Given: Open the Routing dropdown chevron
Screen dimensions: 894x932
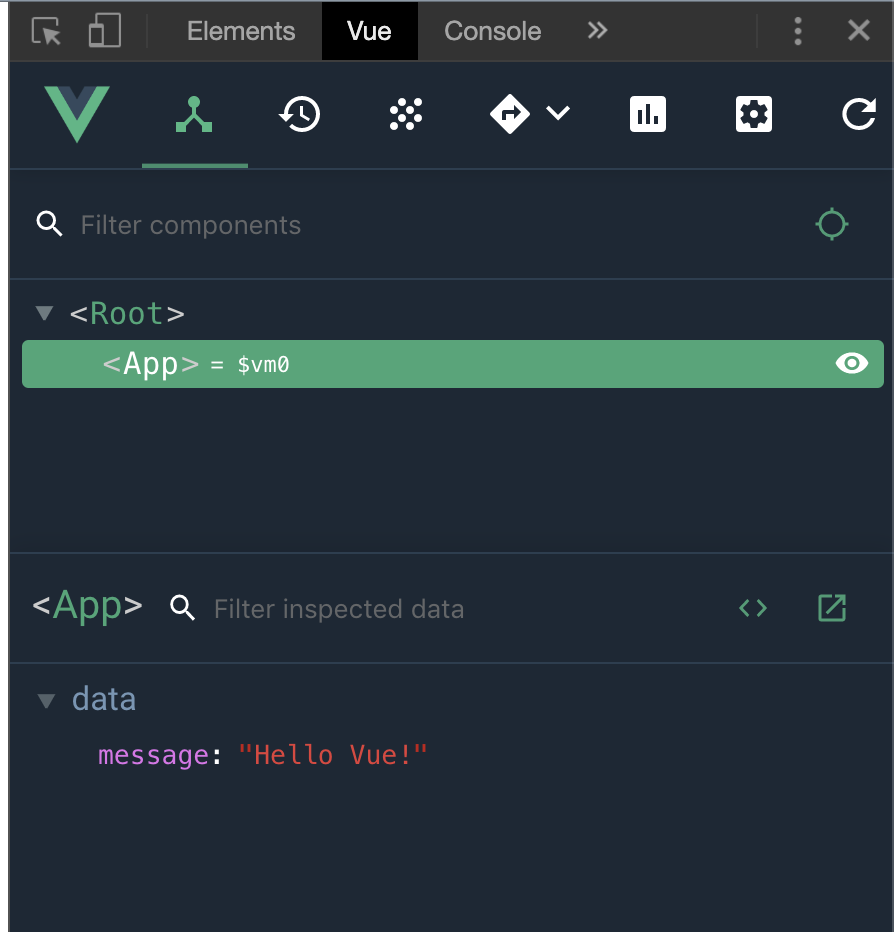Looking at the screenshot, I should (x=558, y=114).
